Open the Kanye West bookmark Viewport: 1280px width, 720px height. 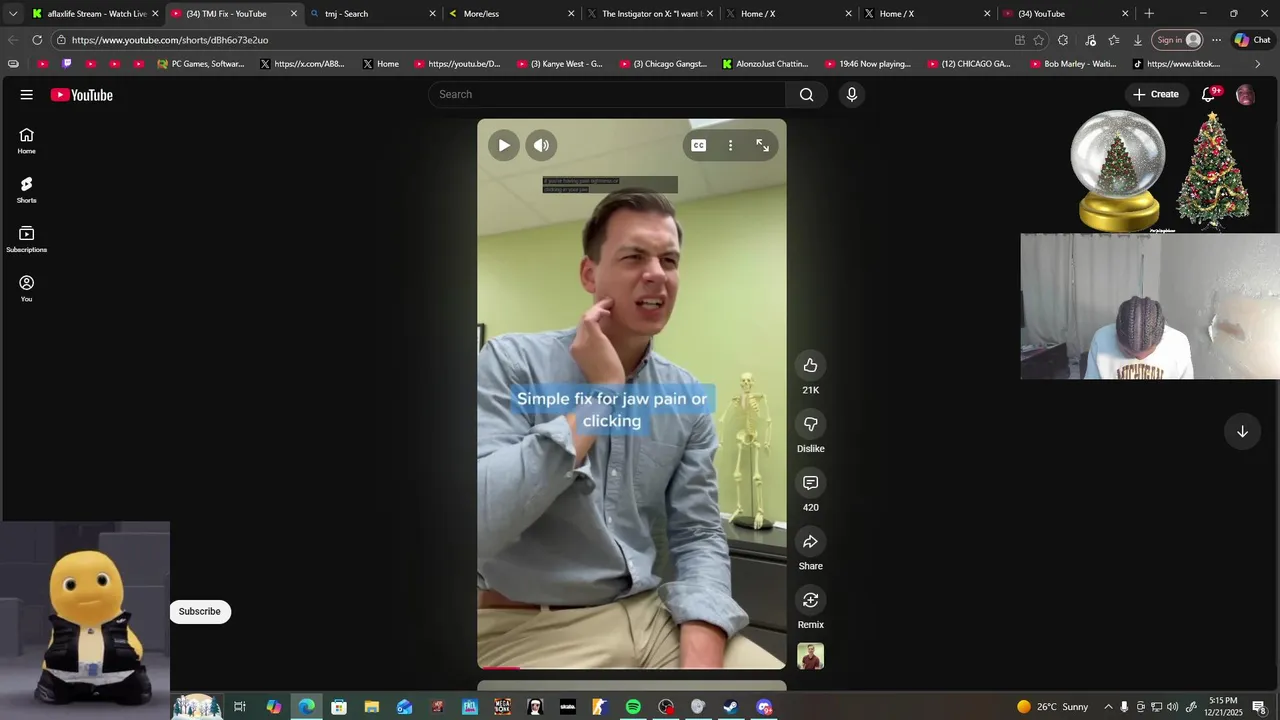(560, 64)
